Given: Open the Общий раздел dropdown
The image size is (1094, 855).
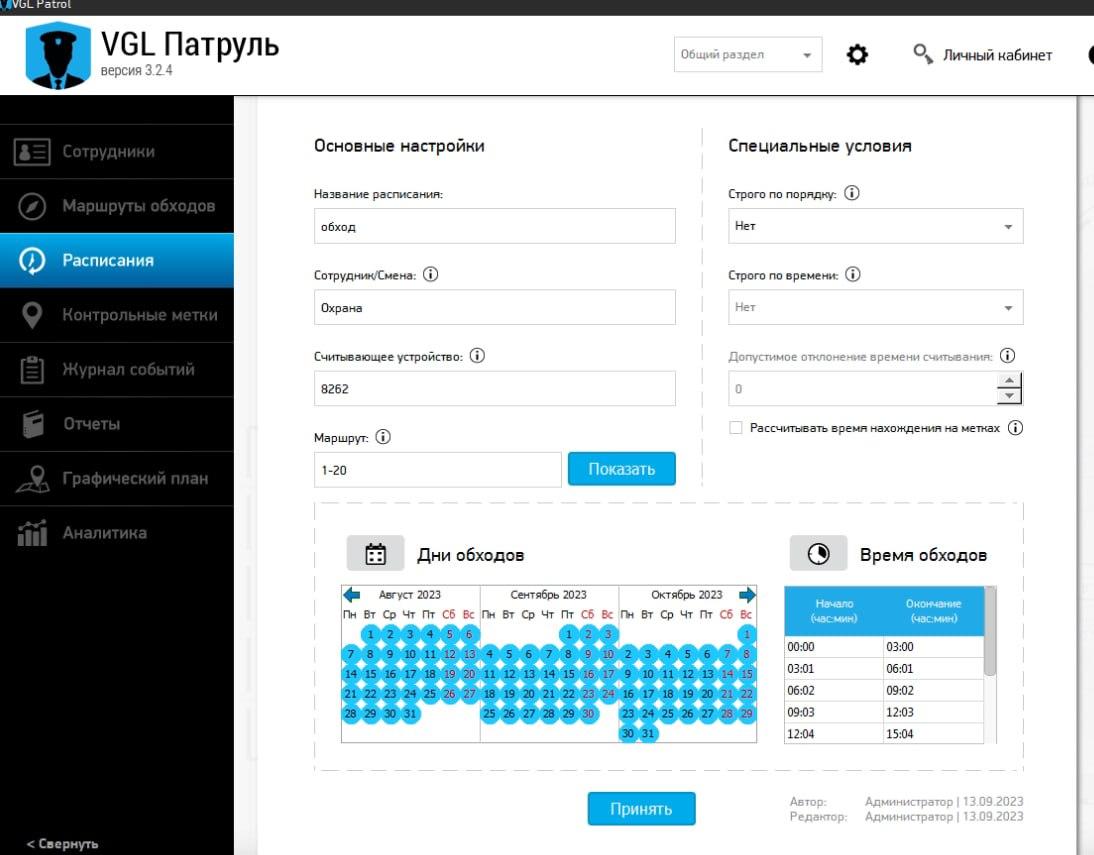Looking at the screenshot, I should [747, 54].
